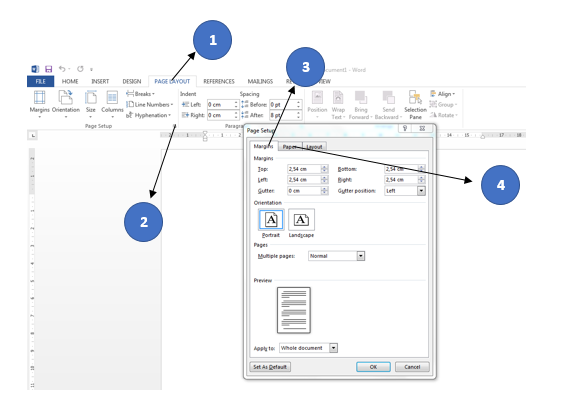Switch to the REFERENCES tab
580x398 pixels.
(219, 81)
